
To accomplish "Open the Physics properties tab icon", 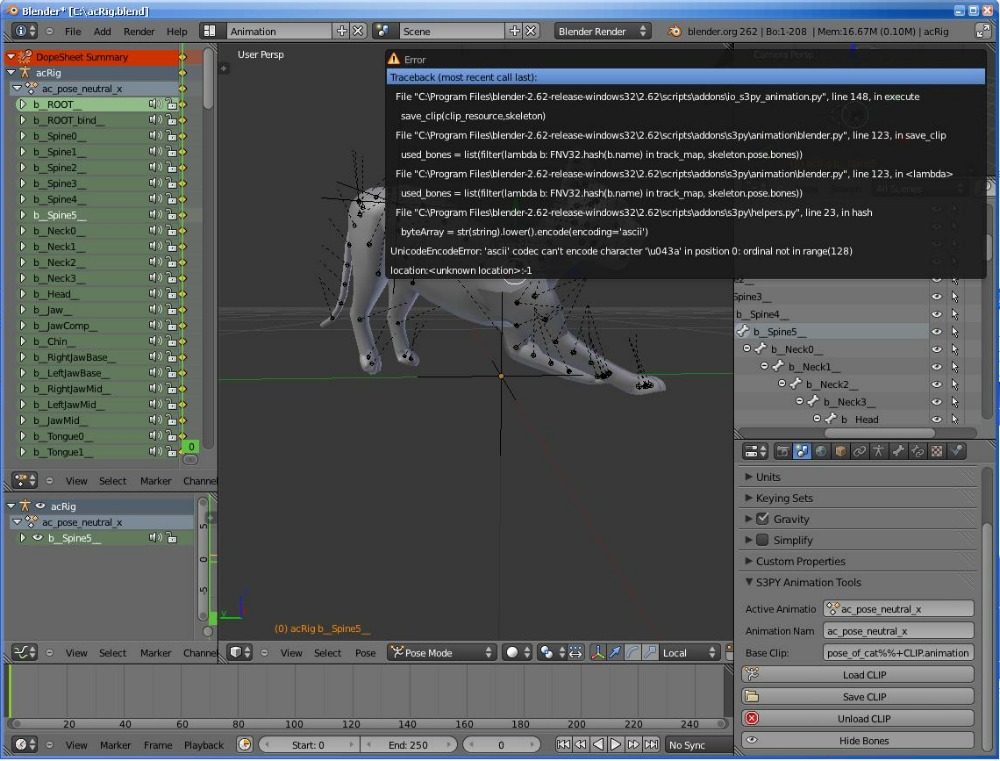I will click(956, 452).
